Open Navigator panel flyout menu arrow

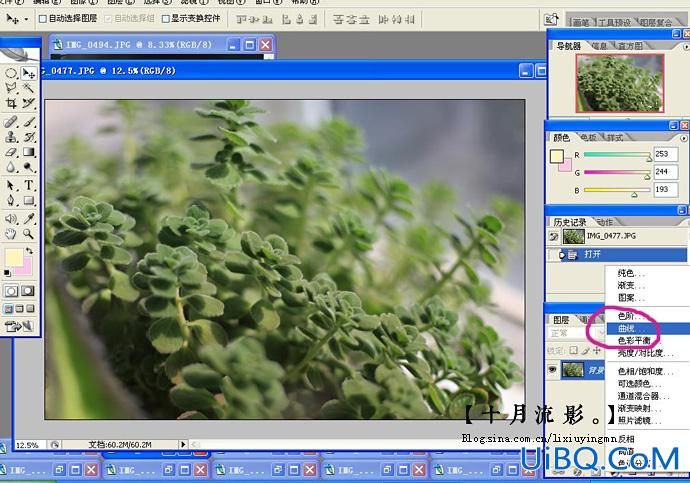point(686,46)
